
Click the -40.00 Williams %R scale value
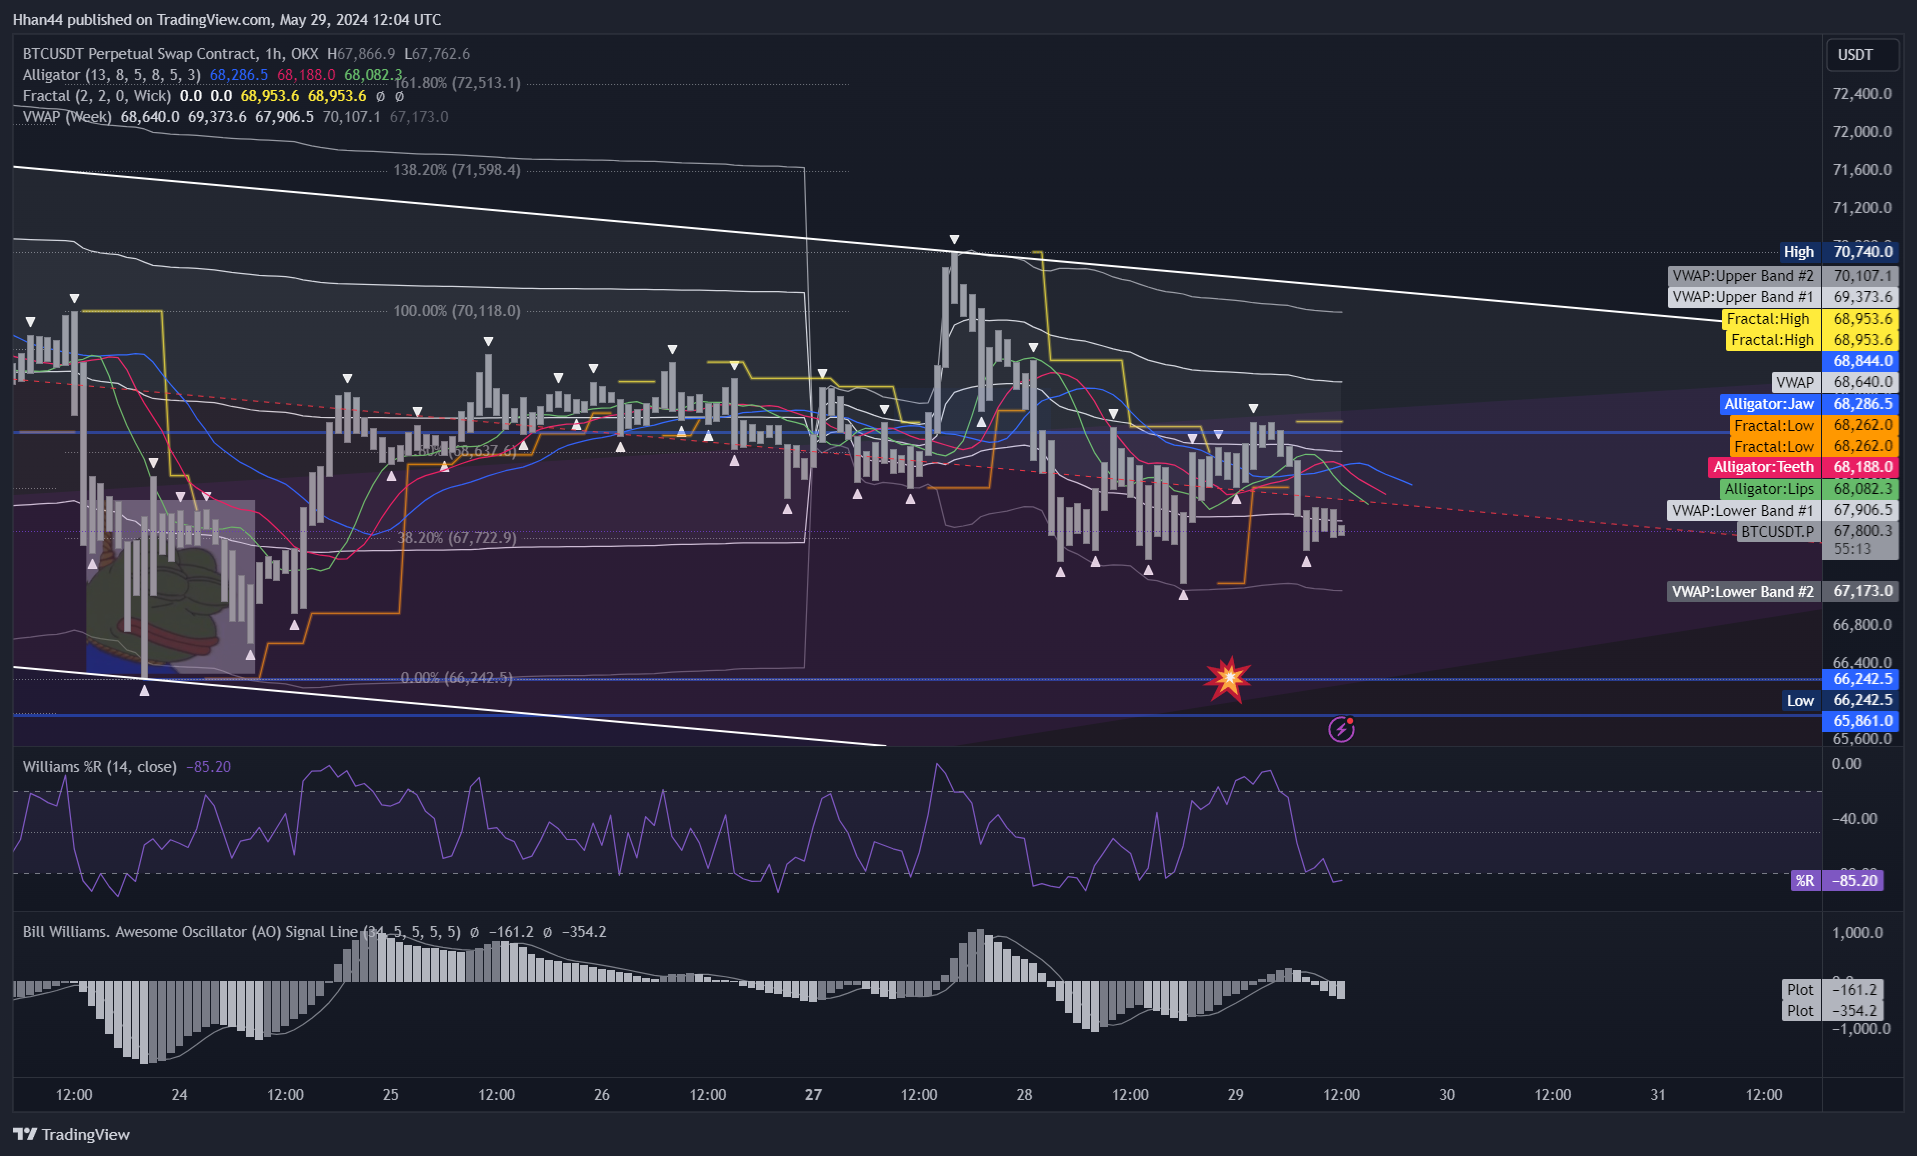coord(1853,819)
